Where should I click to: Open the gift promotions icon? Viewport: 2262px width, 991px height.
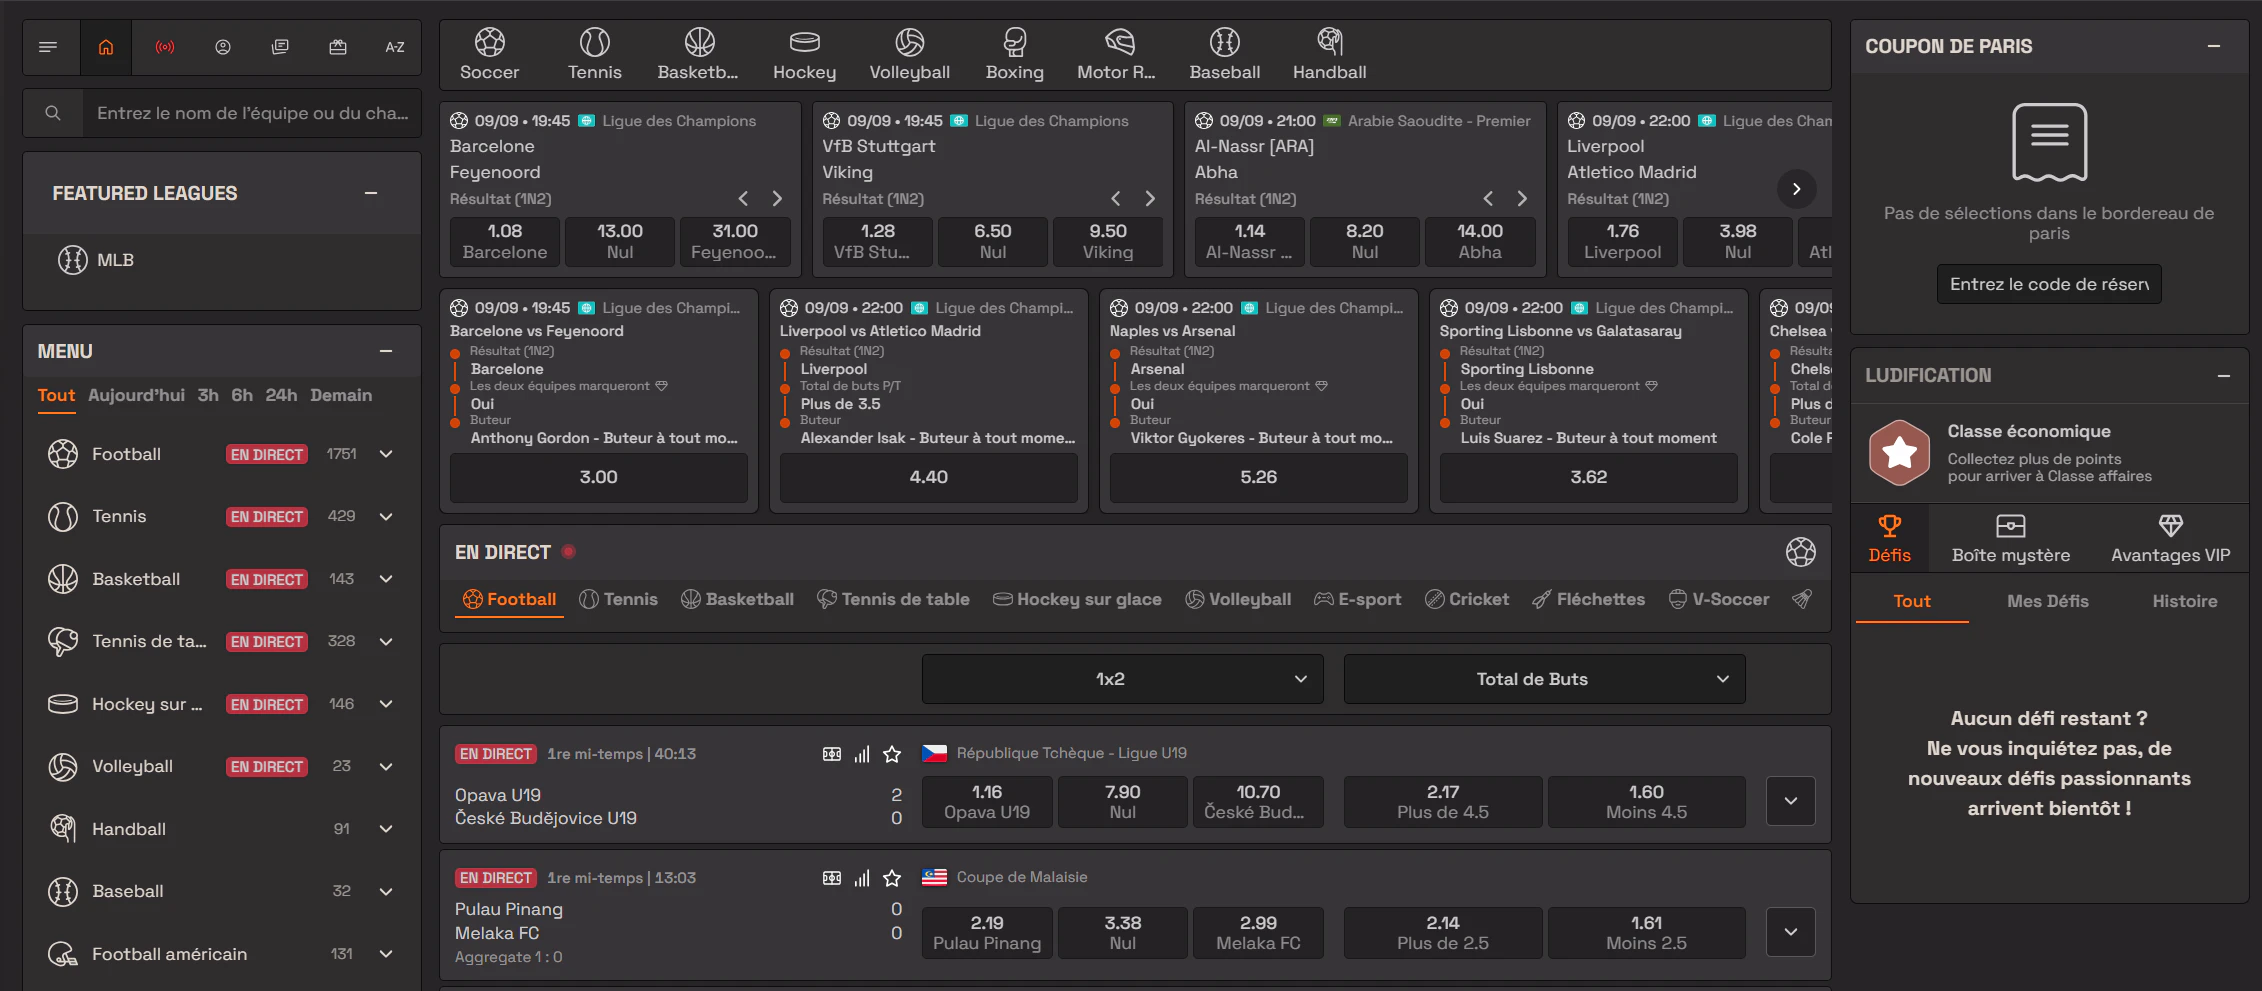338,47
